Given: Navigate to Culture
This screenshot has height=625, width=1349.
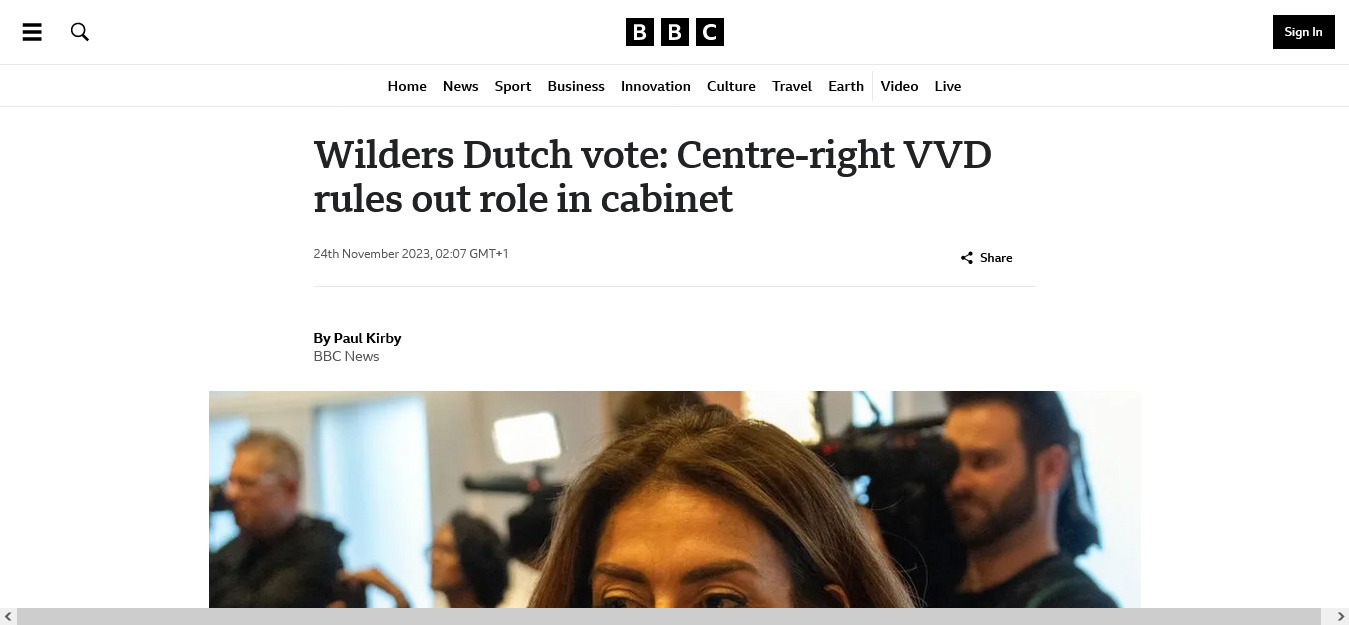Looking at the screenshot, I should click(x=731, y=86).
